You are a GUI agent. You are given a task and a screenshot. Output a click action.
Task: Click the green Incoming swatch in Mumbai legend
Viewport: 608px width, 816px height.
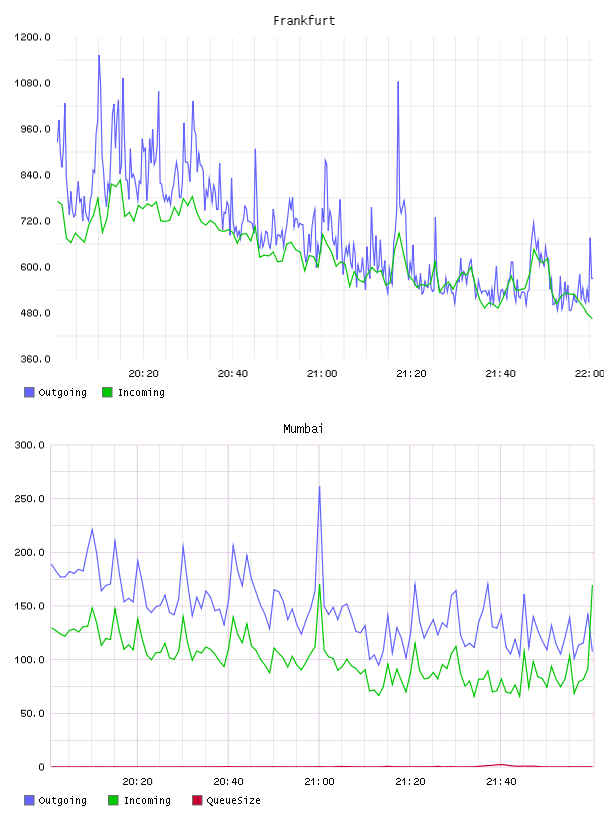[x=113, y=800]
